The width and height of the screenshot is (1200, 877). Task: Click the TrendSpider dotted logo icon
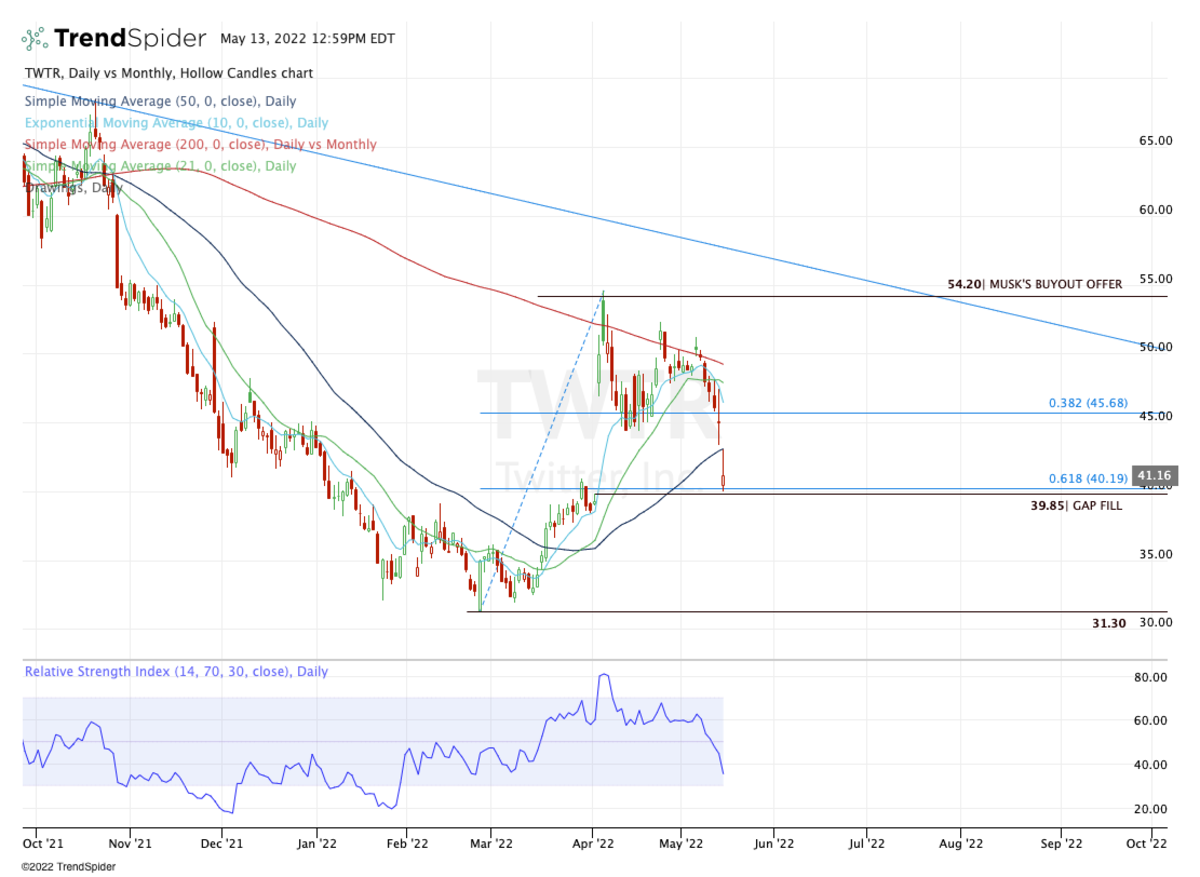(x=35, y=37)
